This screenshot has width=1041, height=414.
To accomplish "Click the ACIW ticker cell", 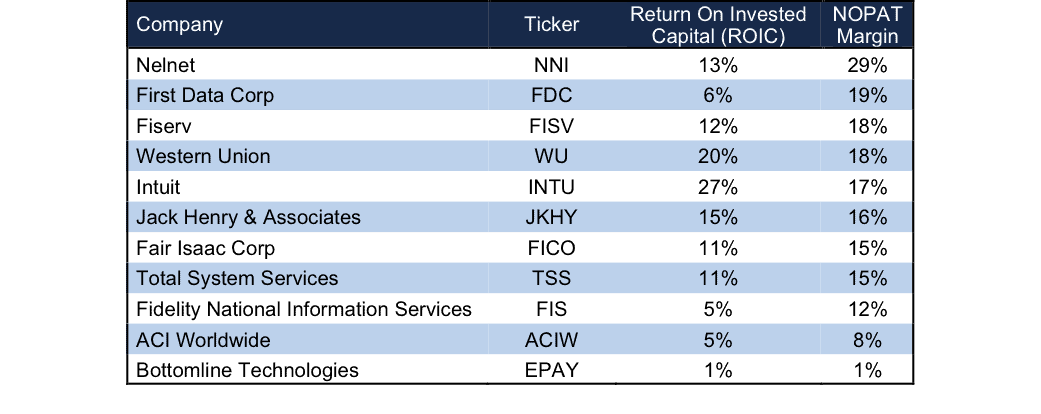I will tap(552, 340).
